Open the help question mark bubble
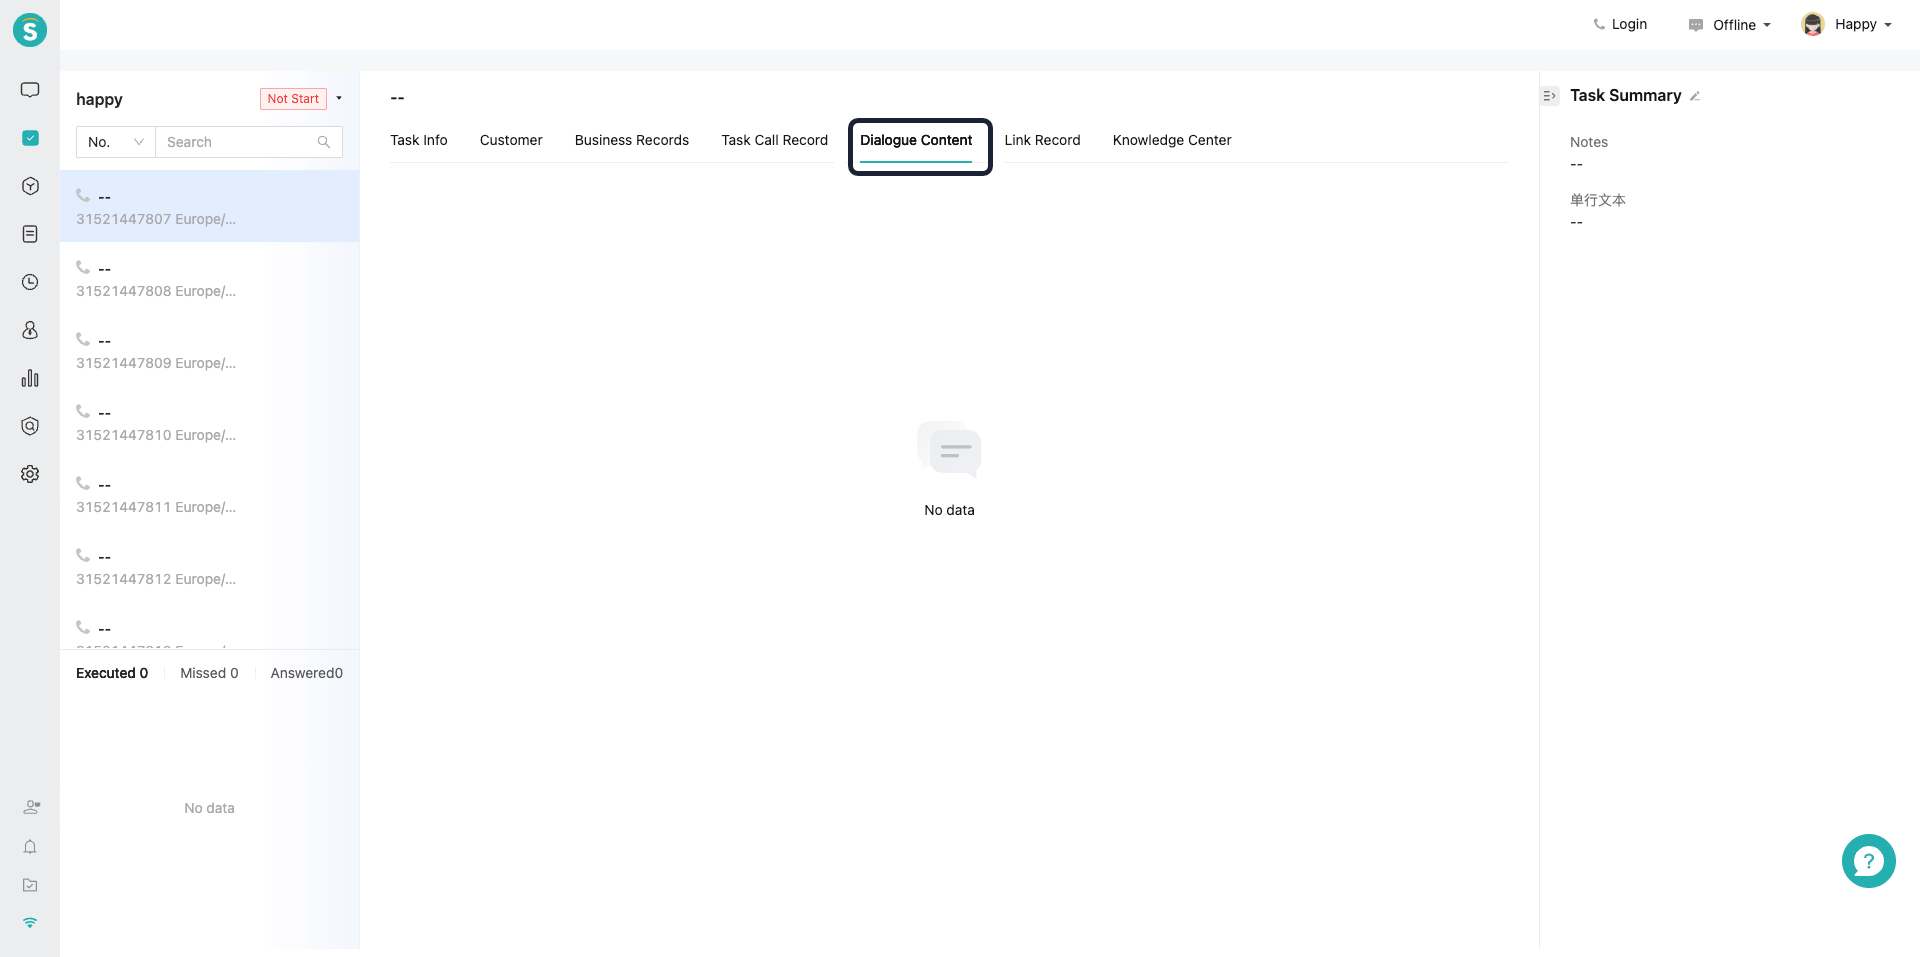The height and width of the screenshot is (957, 1920). (1868, 861)
